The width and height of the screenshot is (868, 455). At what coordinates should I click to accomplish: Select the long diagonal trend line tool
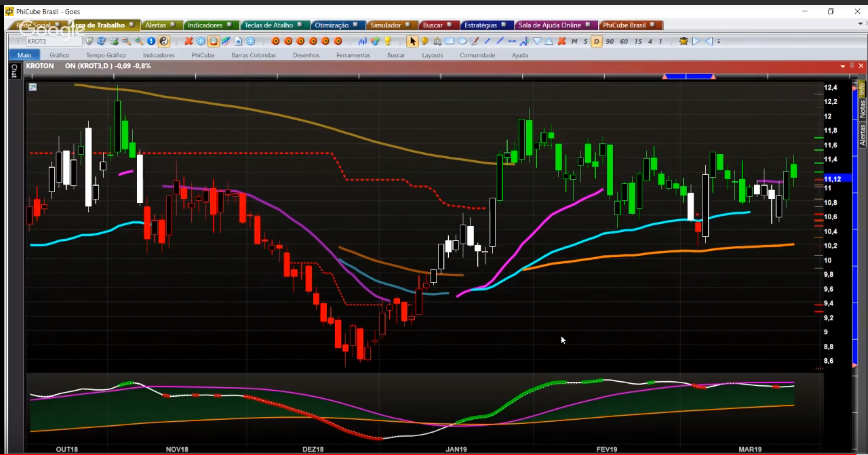[500, 41]
